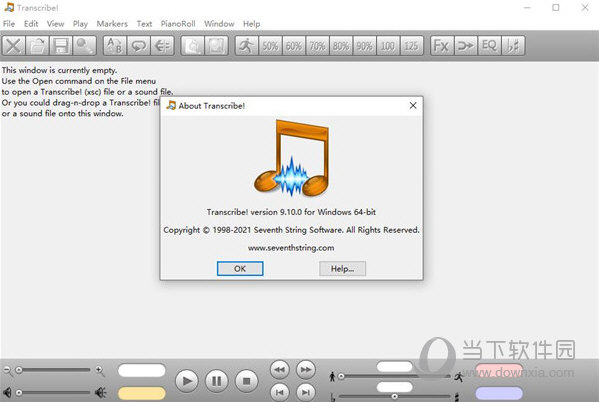
Task: Click the volume slider thumb
Action: 18,392
